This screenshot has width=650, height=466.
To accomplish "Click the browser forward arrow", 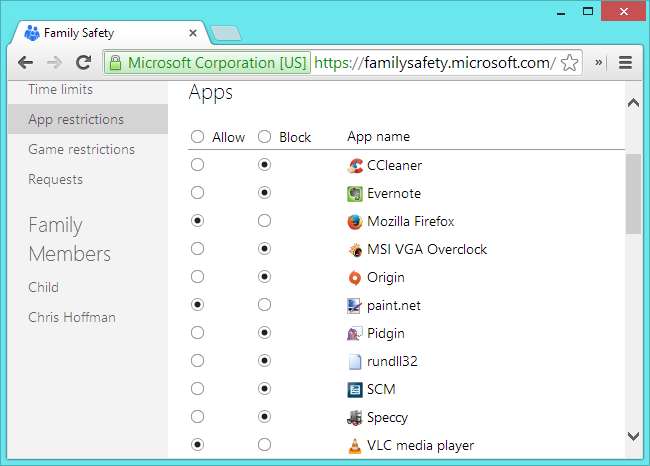I will click(x=54, y=63).
